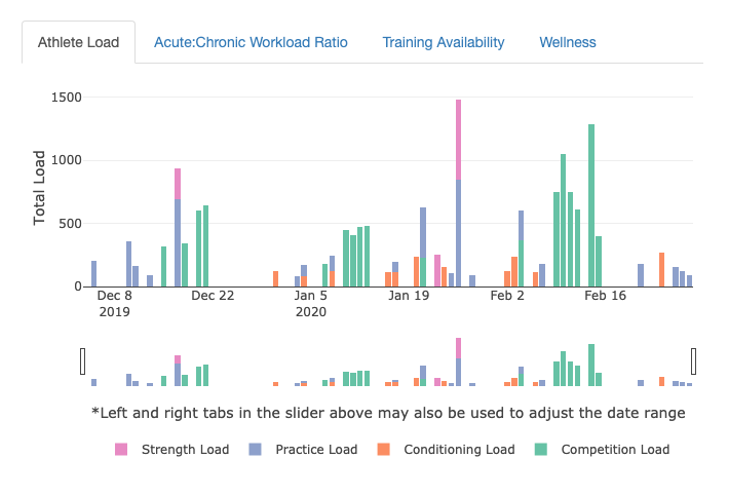The height and width of the screenshot is (497, 729).
Task: Click the right handle of range slider
Action: tap(693, 361)
